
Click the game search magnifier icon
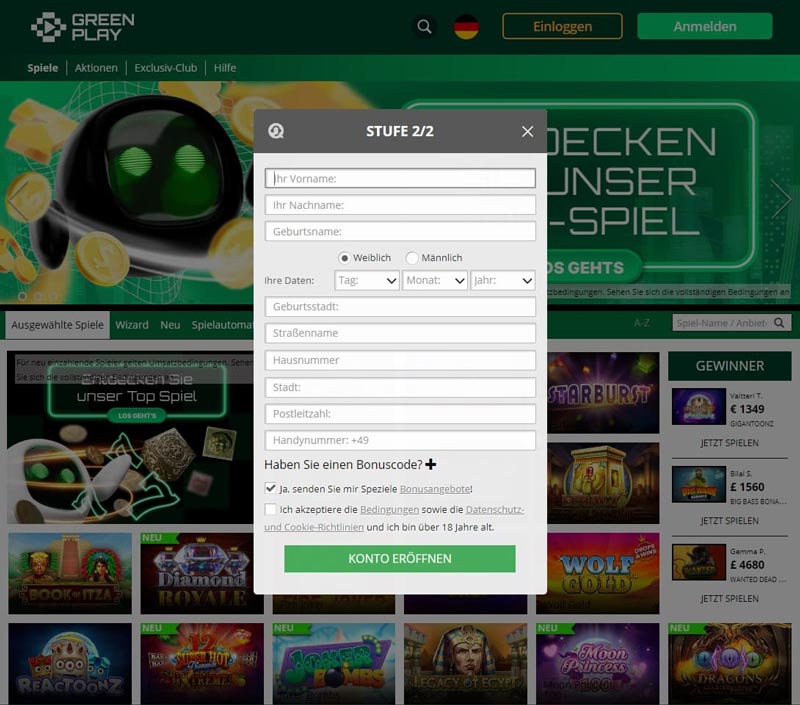(779, 323)
